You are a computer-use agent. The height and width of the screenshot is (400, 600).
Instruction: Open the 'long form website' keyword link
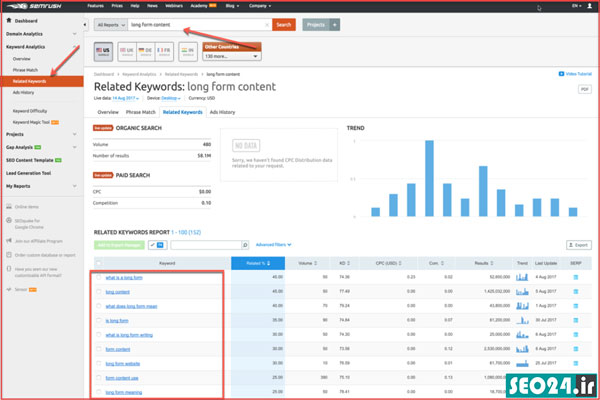[x=122, y=364]
